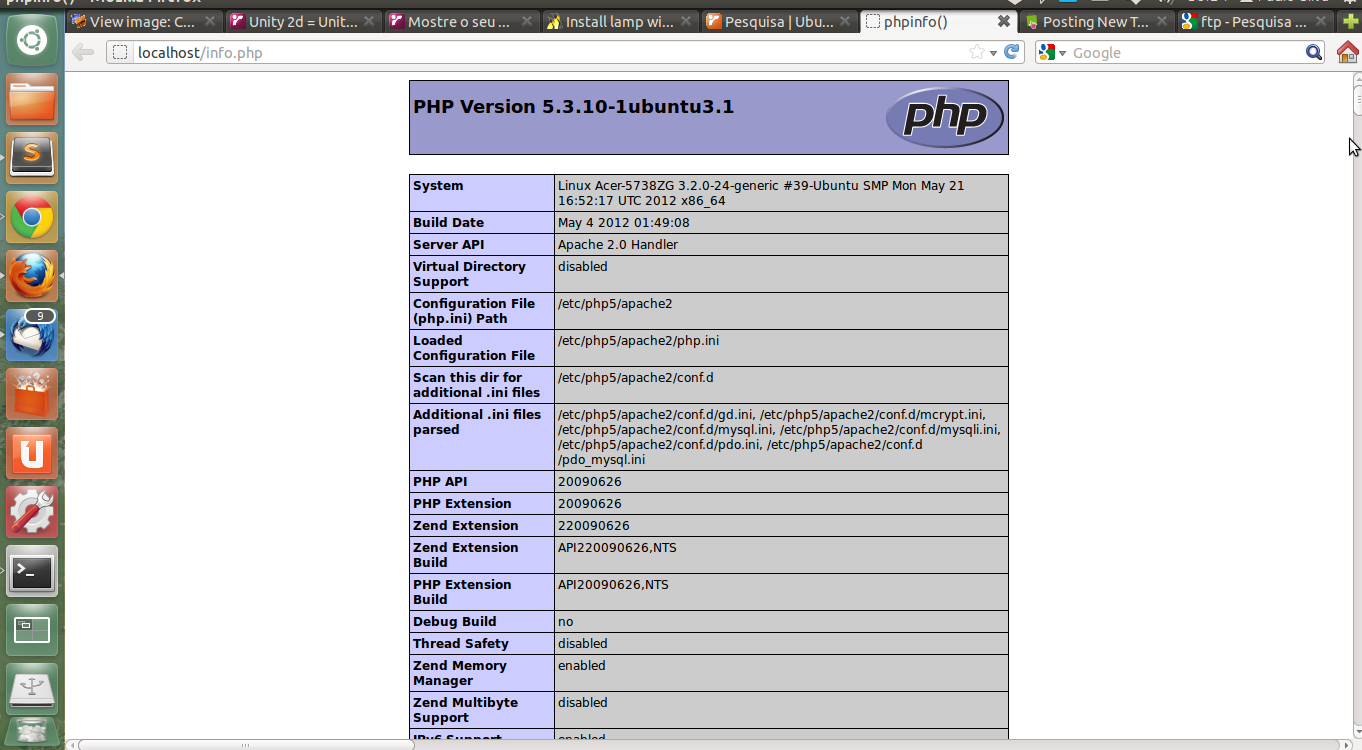Launch Sublime Text from the launcher
This screenshot has height=750, width=1362.
pos(32,158)
